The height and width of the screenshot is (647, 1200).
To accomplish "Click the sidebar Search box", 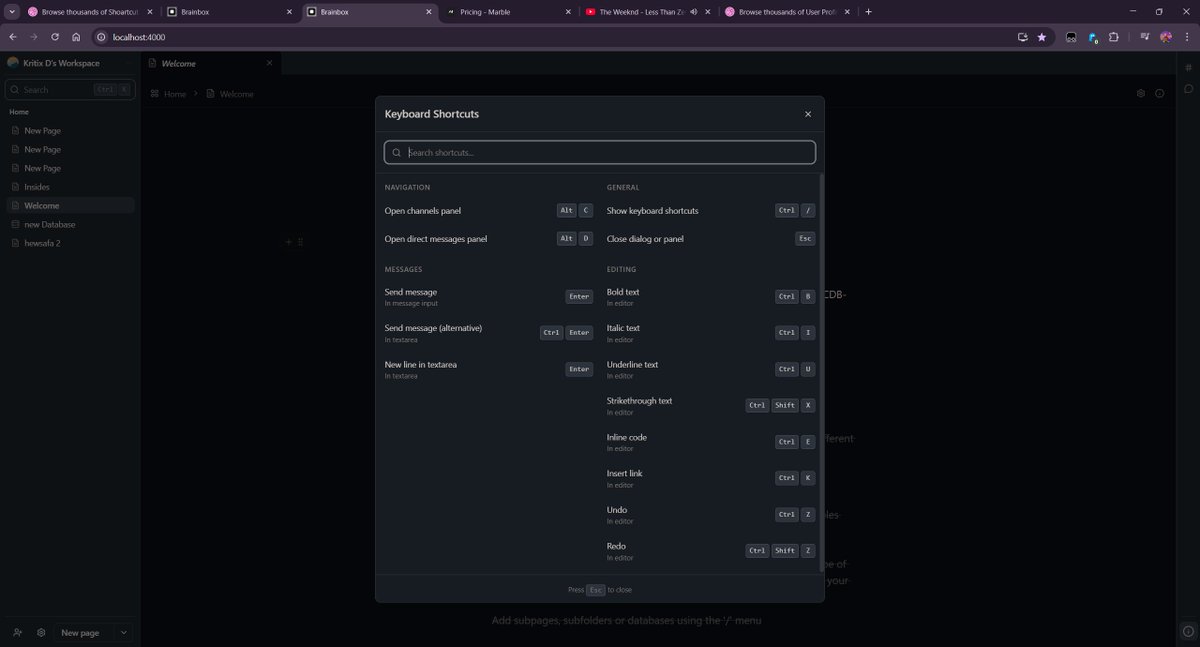I will click(x=70, y=89).
